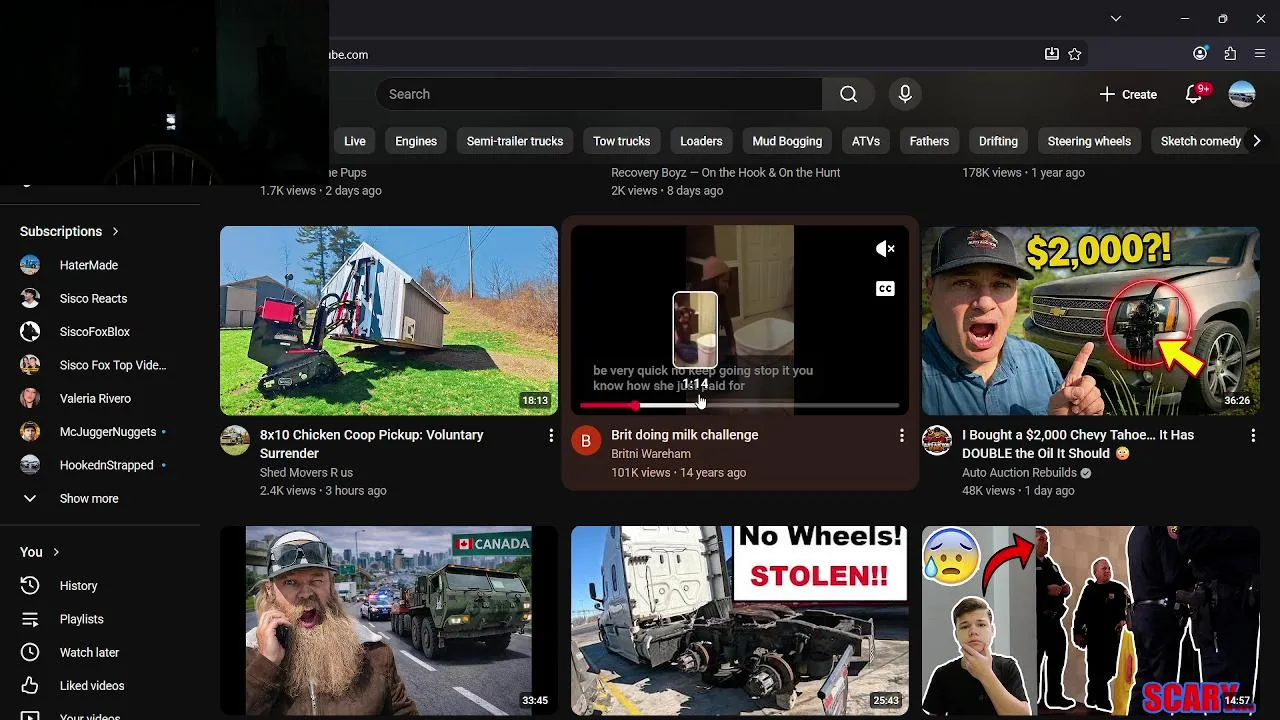This screenshot has height=720, width=1280.
Task: Open Britni Wareham channel avatar
Action: point(586,440)
